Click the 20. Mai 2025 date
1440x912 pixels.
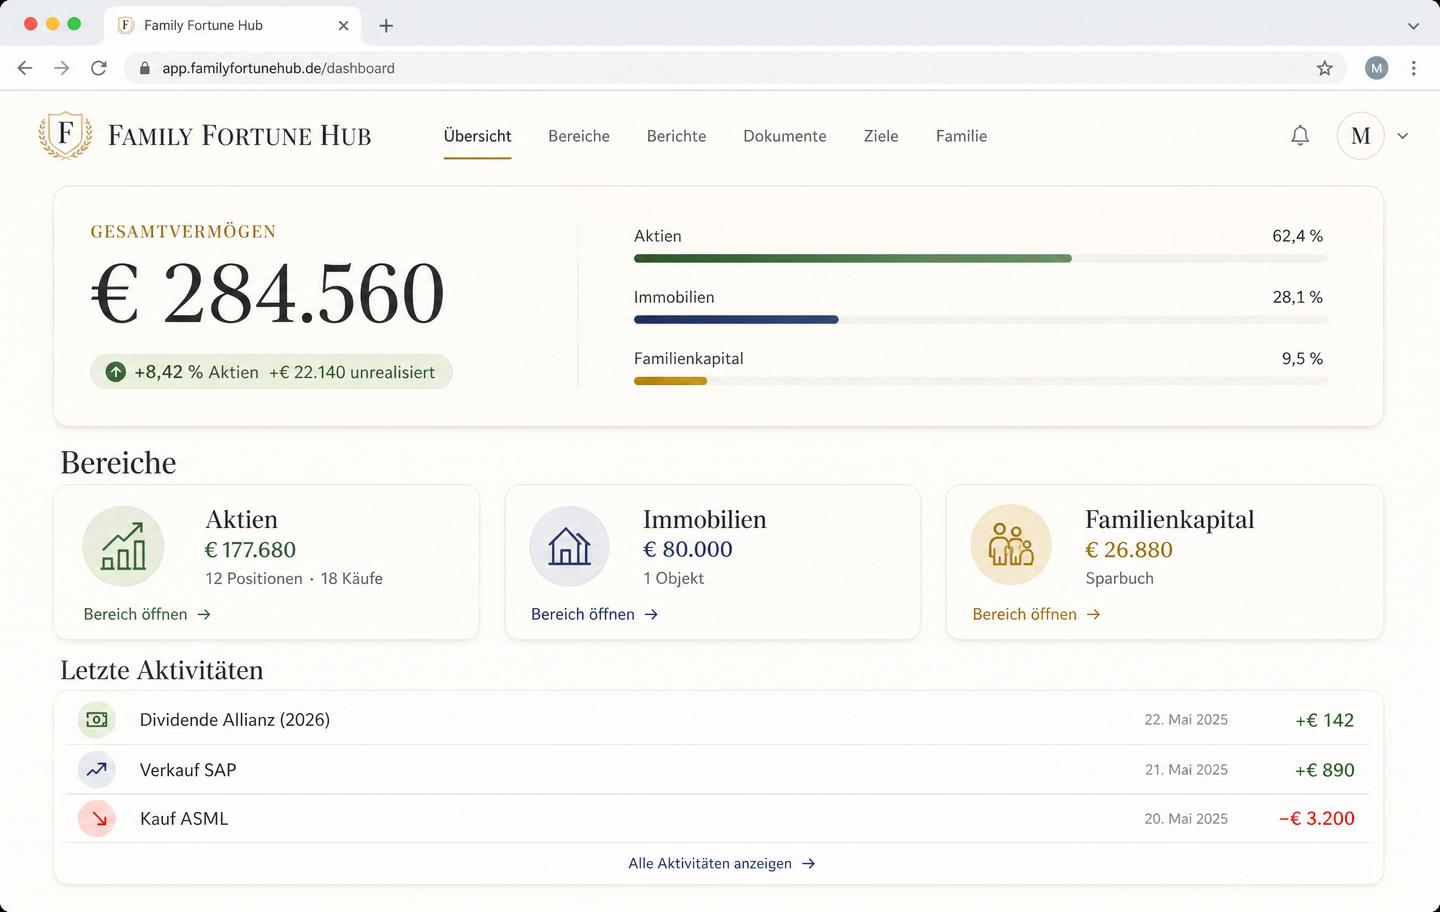(1186, 819)
